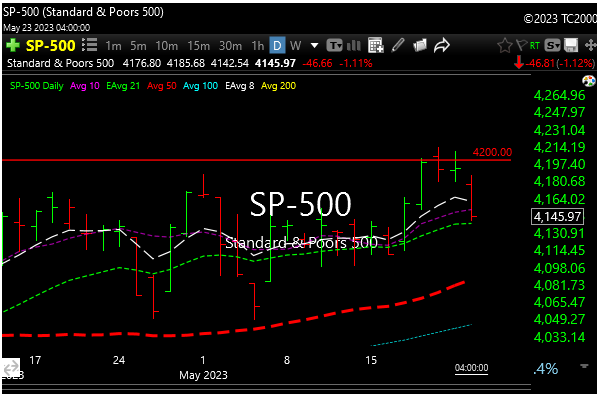
Task: Switch to the 30m time frame
Action: click(230, 46)
